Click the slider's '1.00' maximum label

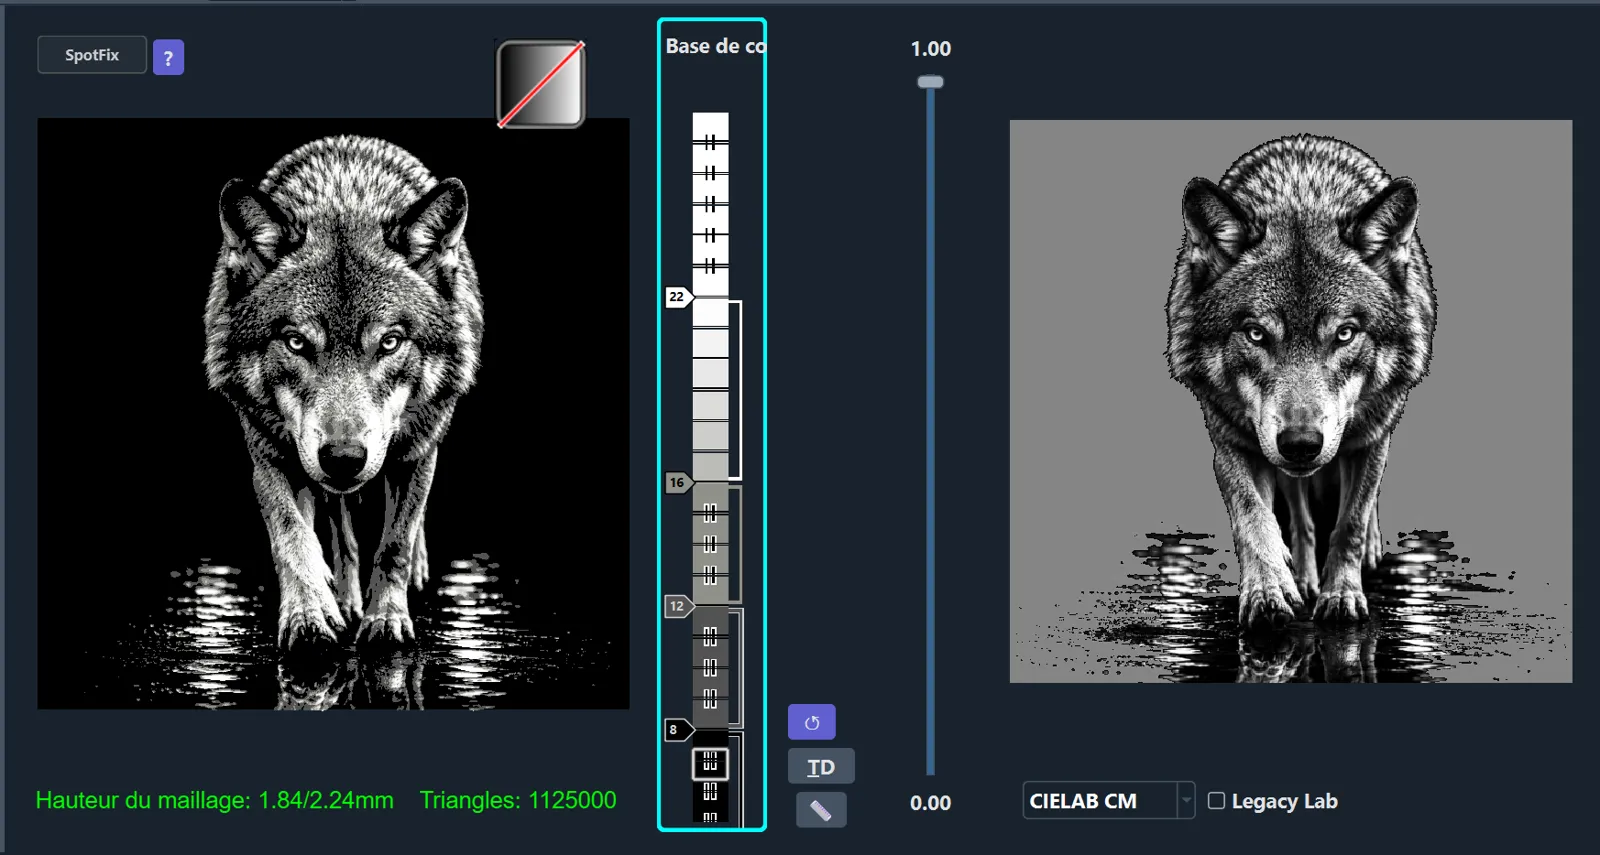point(931,49)
